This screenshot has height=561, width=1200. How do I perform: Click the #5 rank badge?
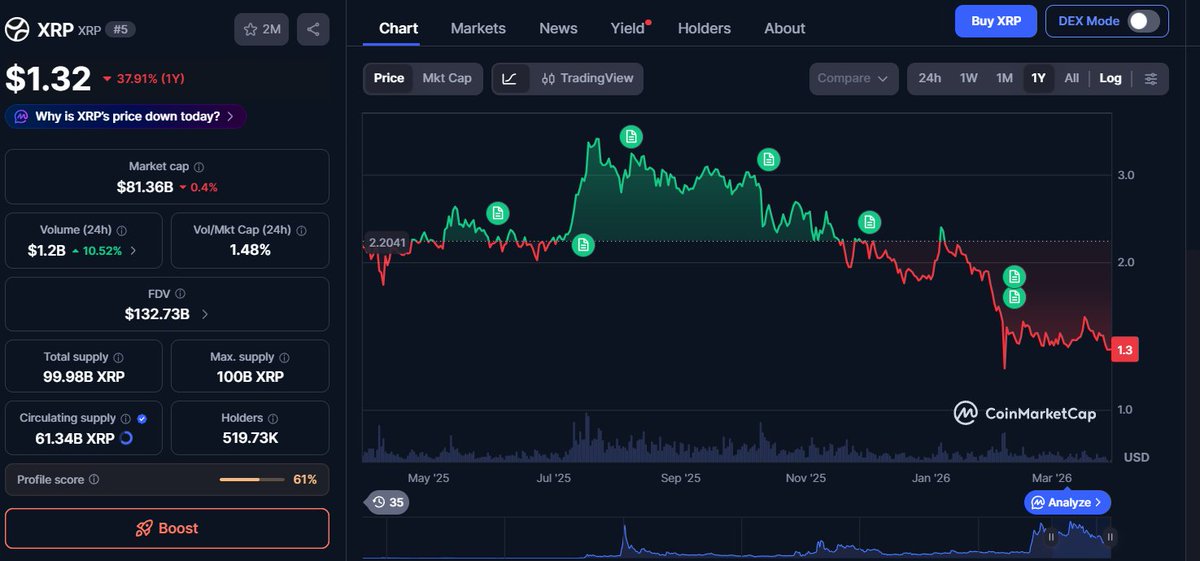pos(119,30)
